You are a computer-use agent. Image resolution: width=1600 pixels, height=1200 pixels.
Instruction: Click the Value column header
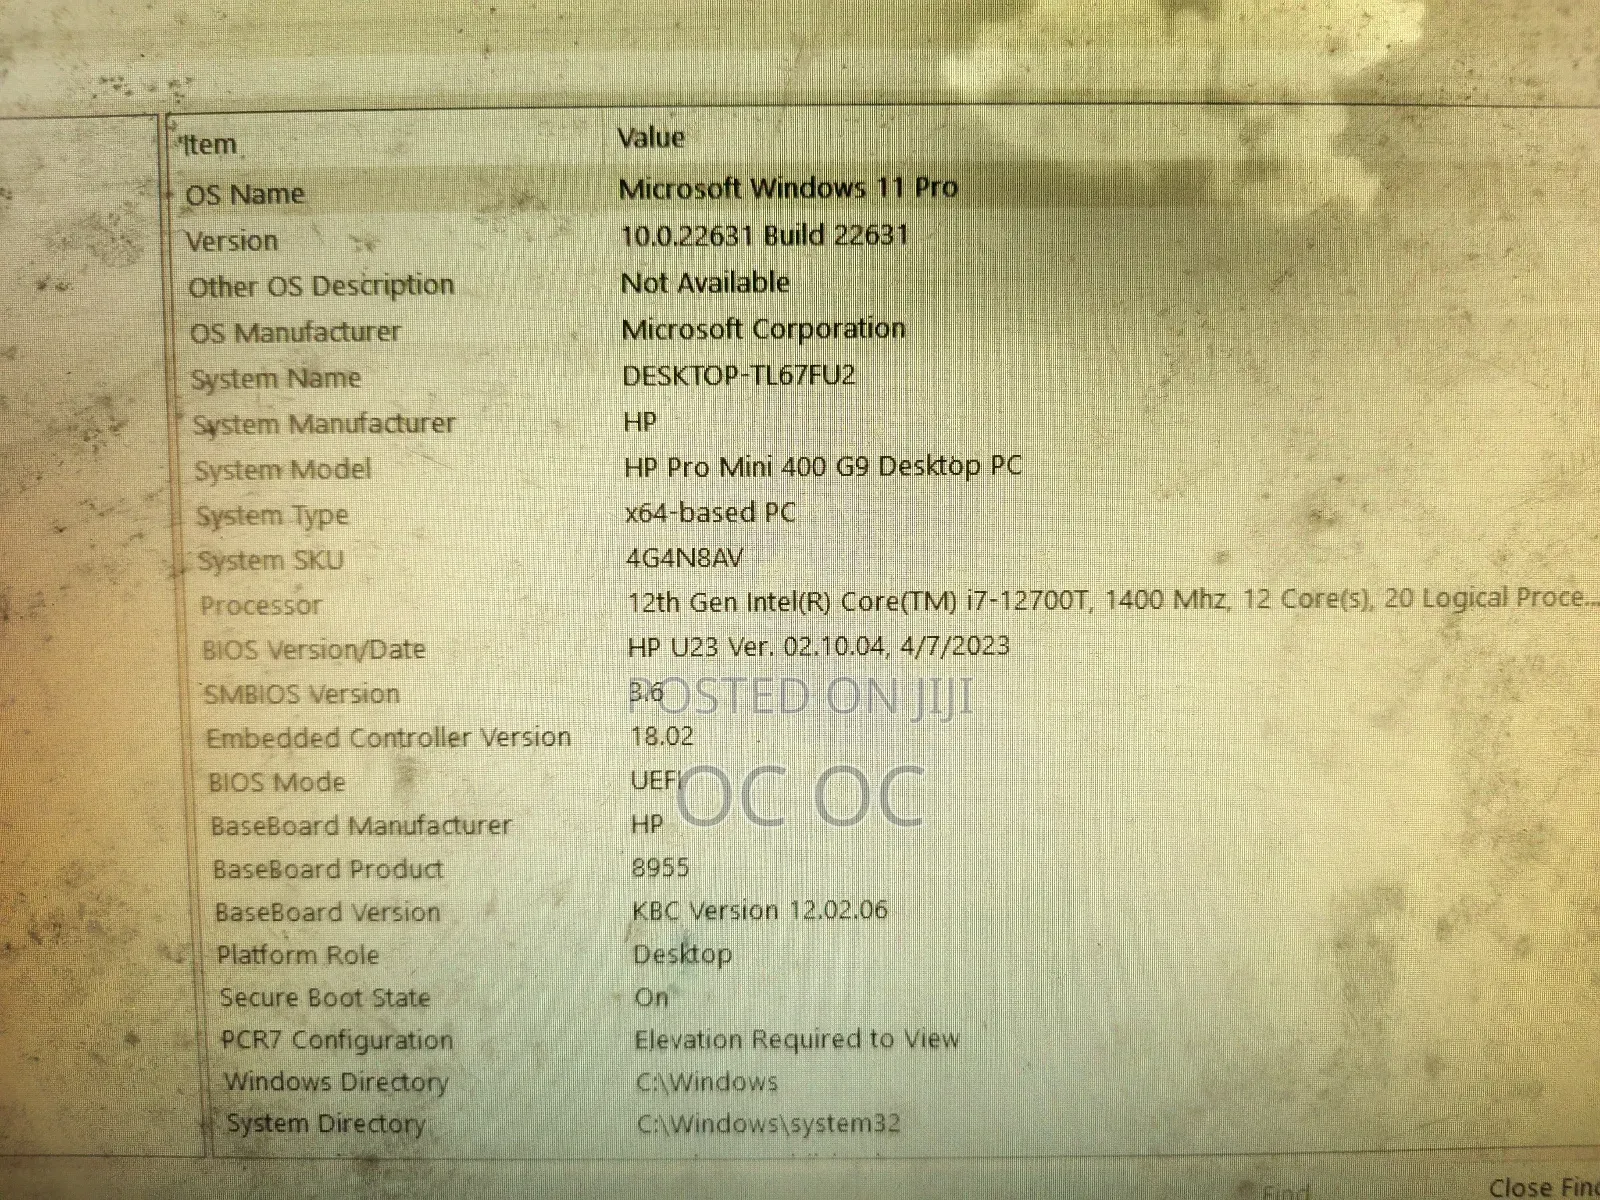coord(651,137)
